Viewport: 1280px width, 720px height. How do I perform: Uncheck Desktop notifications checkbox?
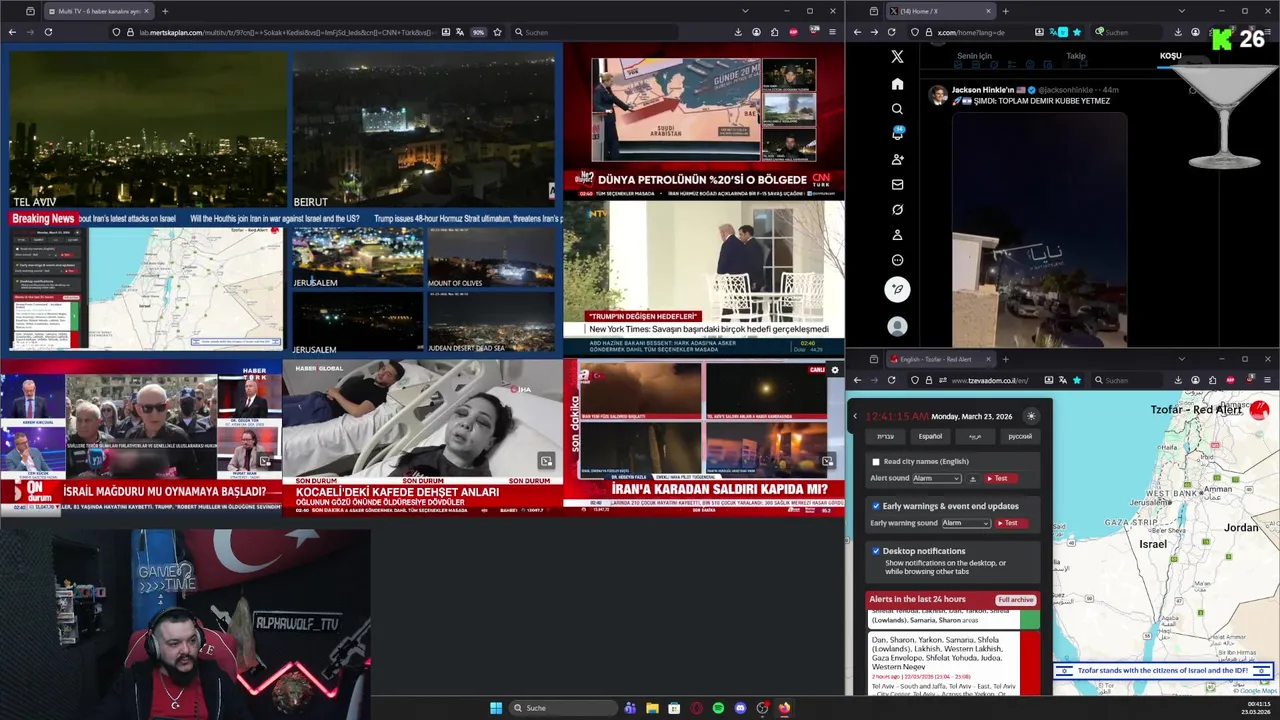pyautogui.click(x=876, y=551)
